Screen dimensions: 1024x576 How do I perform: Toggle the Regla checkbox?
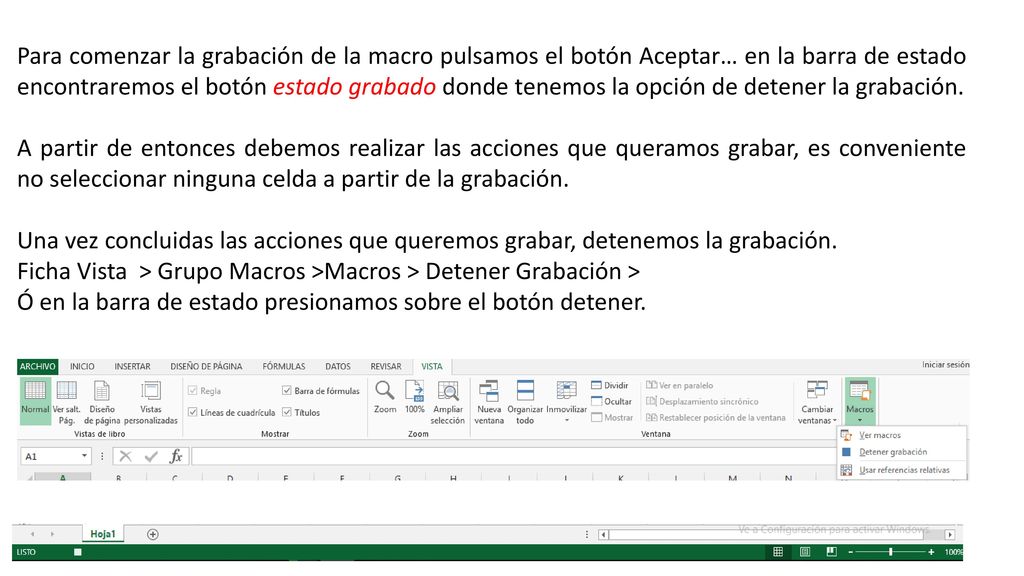pos(193,391)
